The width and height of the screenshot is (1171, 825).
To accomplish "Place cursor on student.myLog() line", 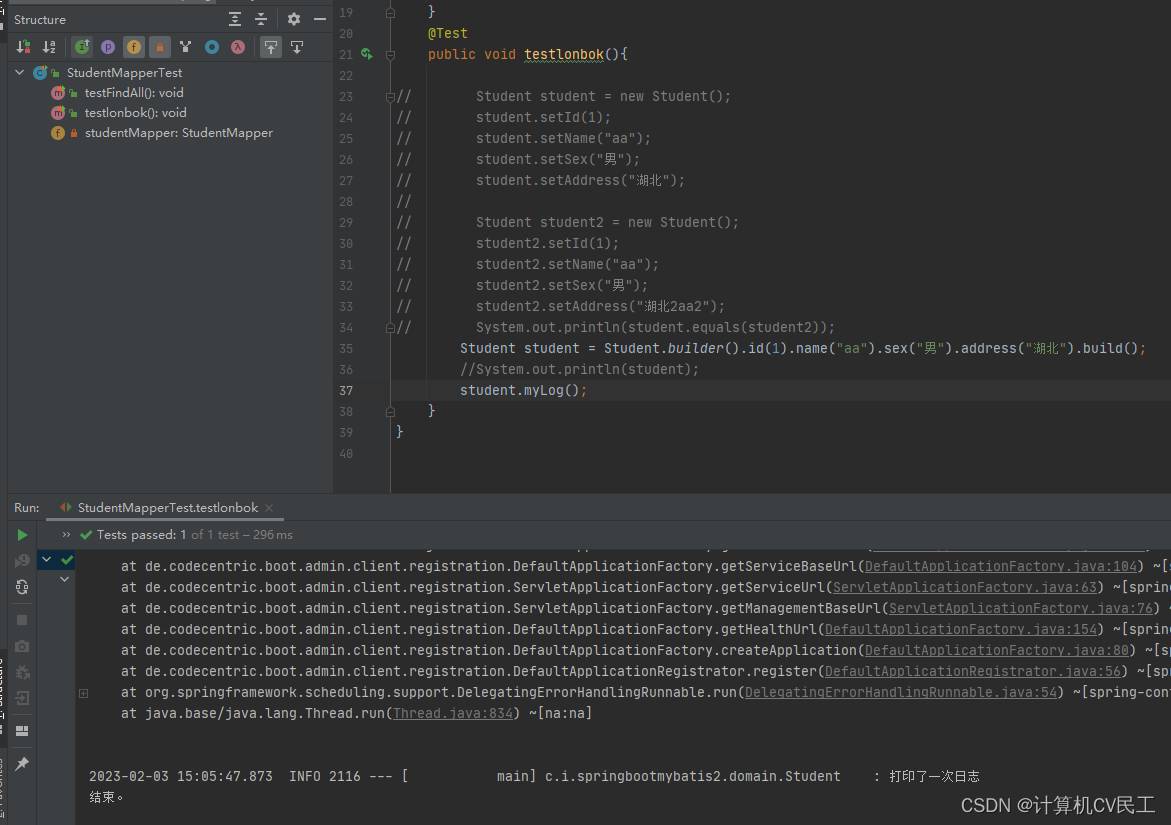I will (523, 390).
